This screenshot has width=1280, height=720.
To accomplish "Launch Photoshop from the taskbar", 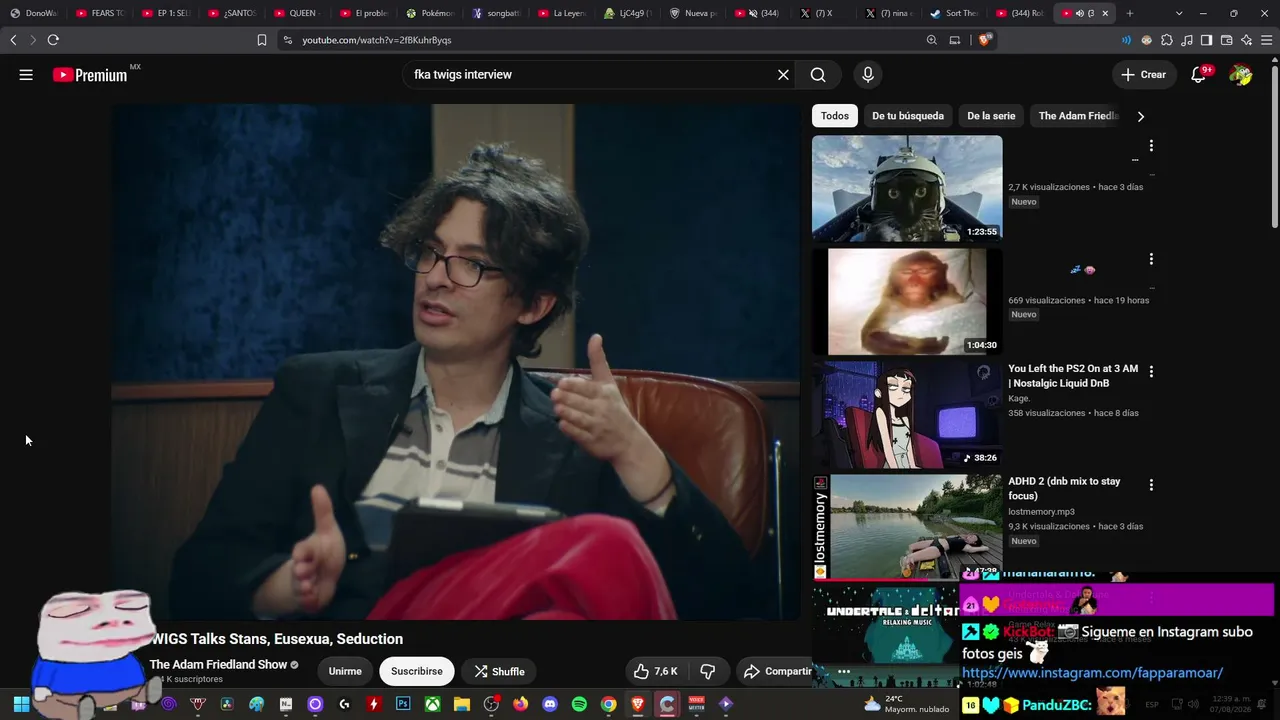I will click(x=403, y=704).
